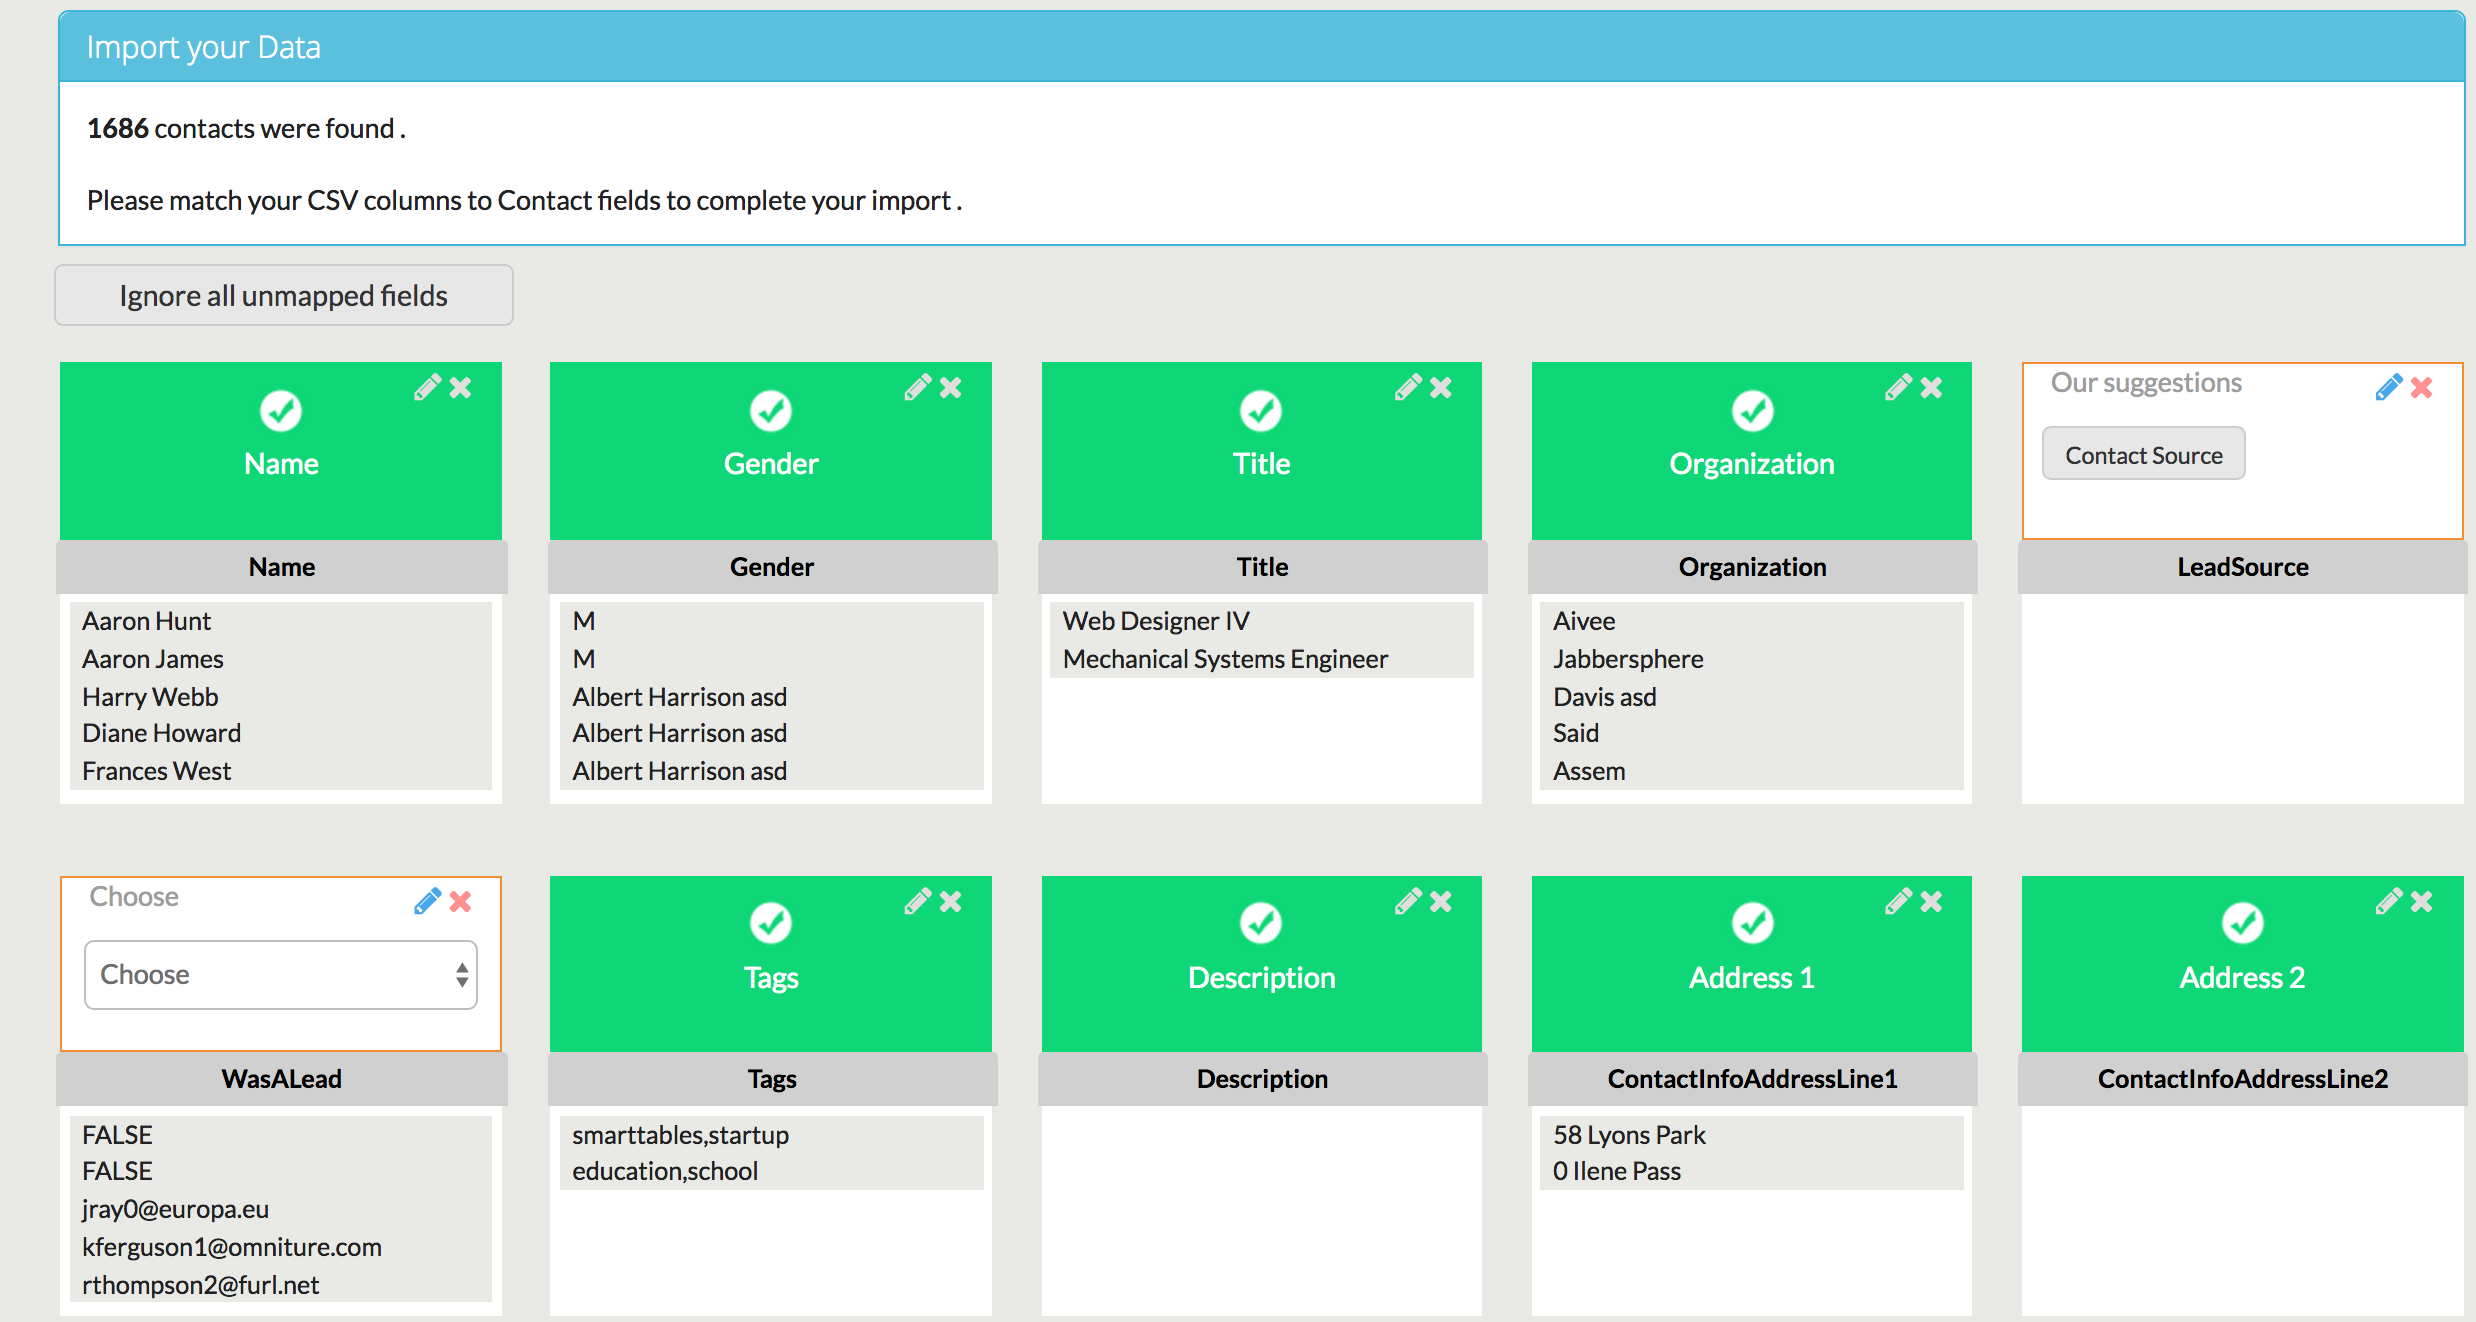Image resolution: width=2476 pixels, height=1322 pixels.
Task: Click red X on WasALead card
Action: 460,902
